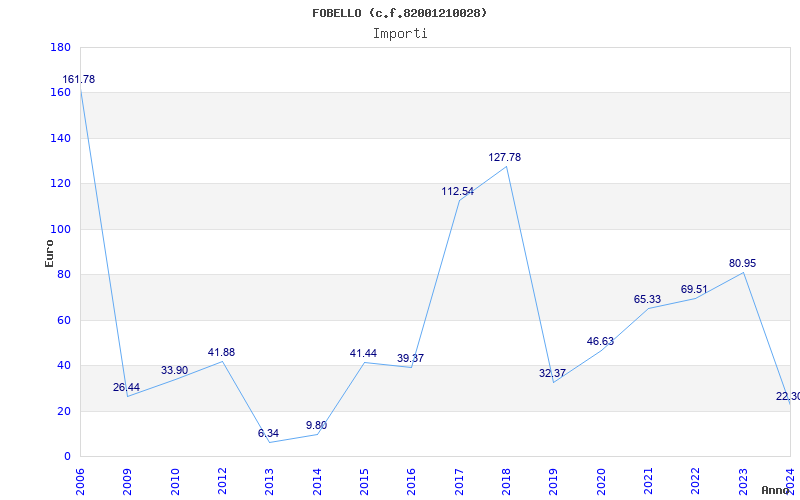Click the 120 y-axis tick label
The image size is (800, 500).
[x=61, y=184]
